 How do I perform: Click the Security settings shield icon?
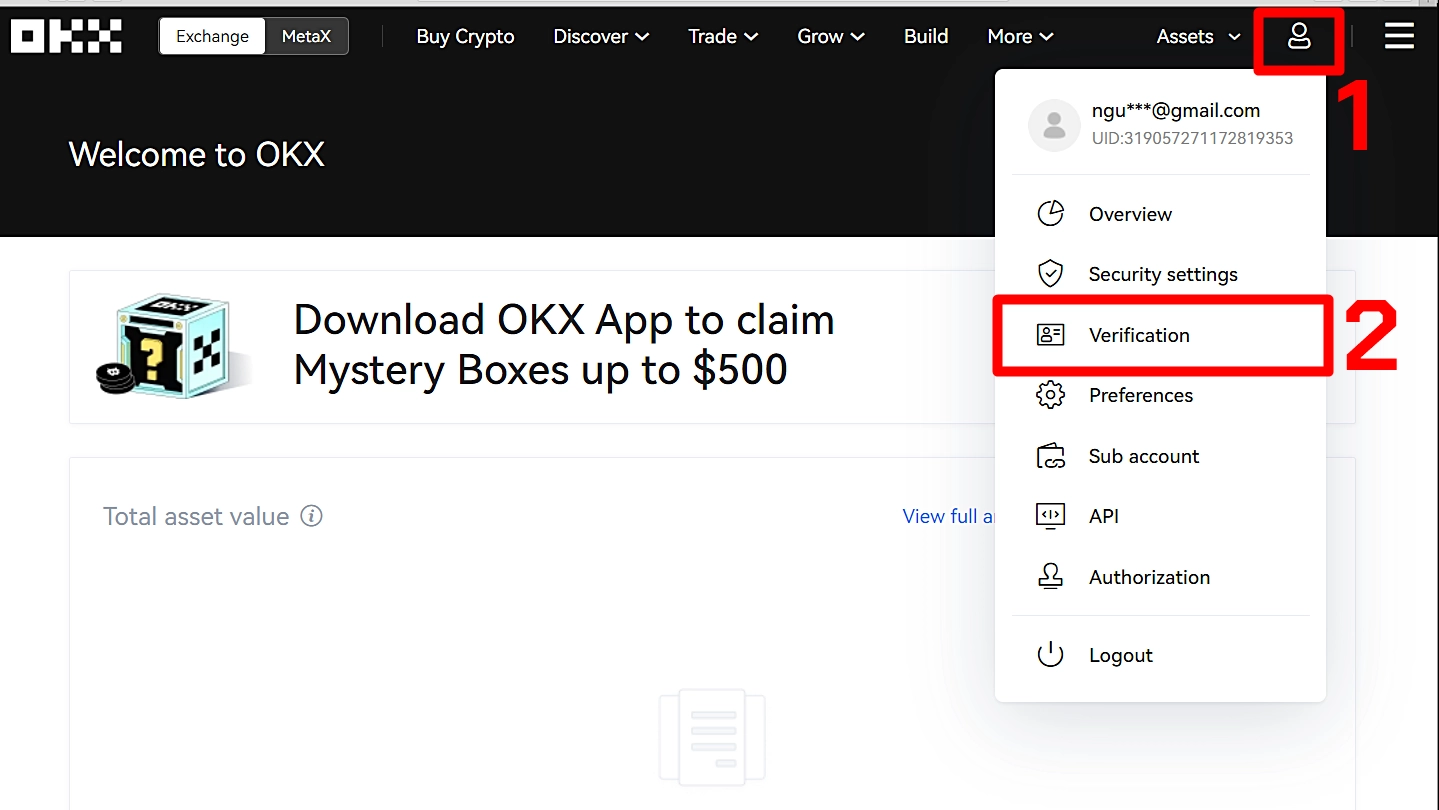click(x=1050, y=274)
